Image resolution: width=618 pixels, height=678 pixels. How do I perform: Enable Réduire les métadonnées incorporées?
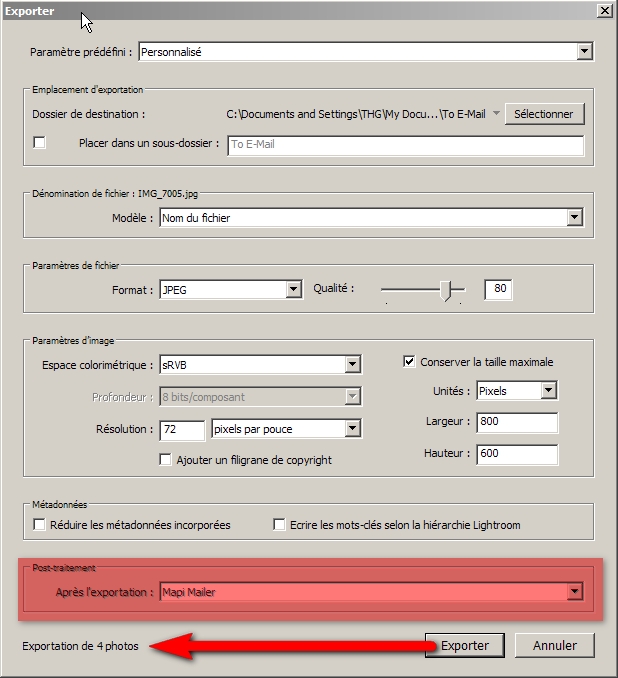(x=39, y=524)
